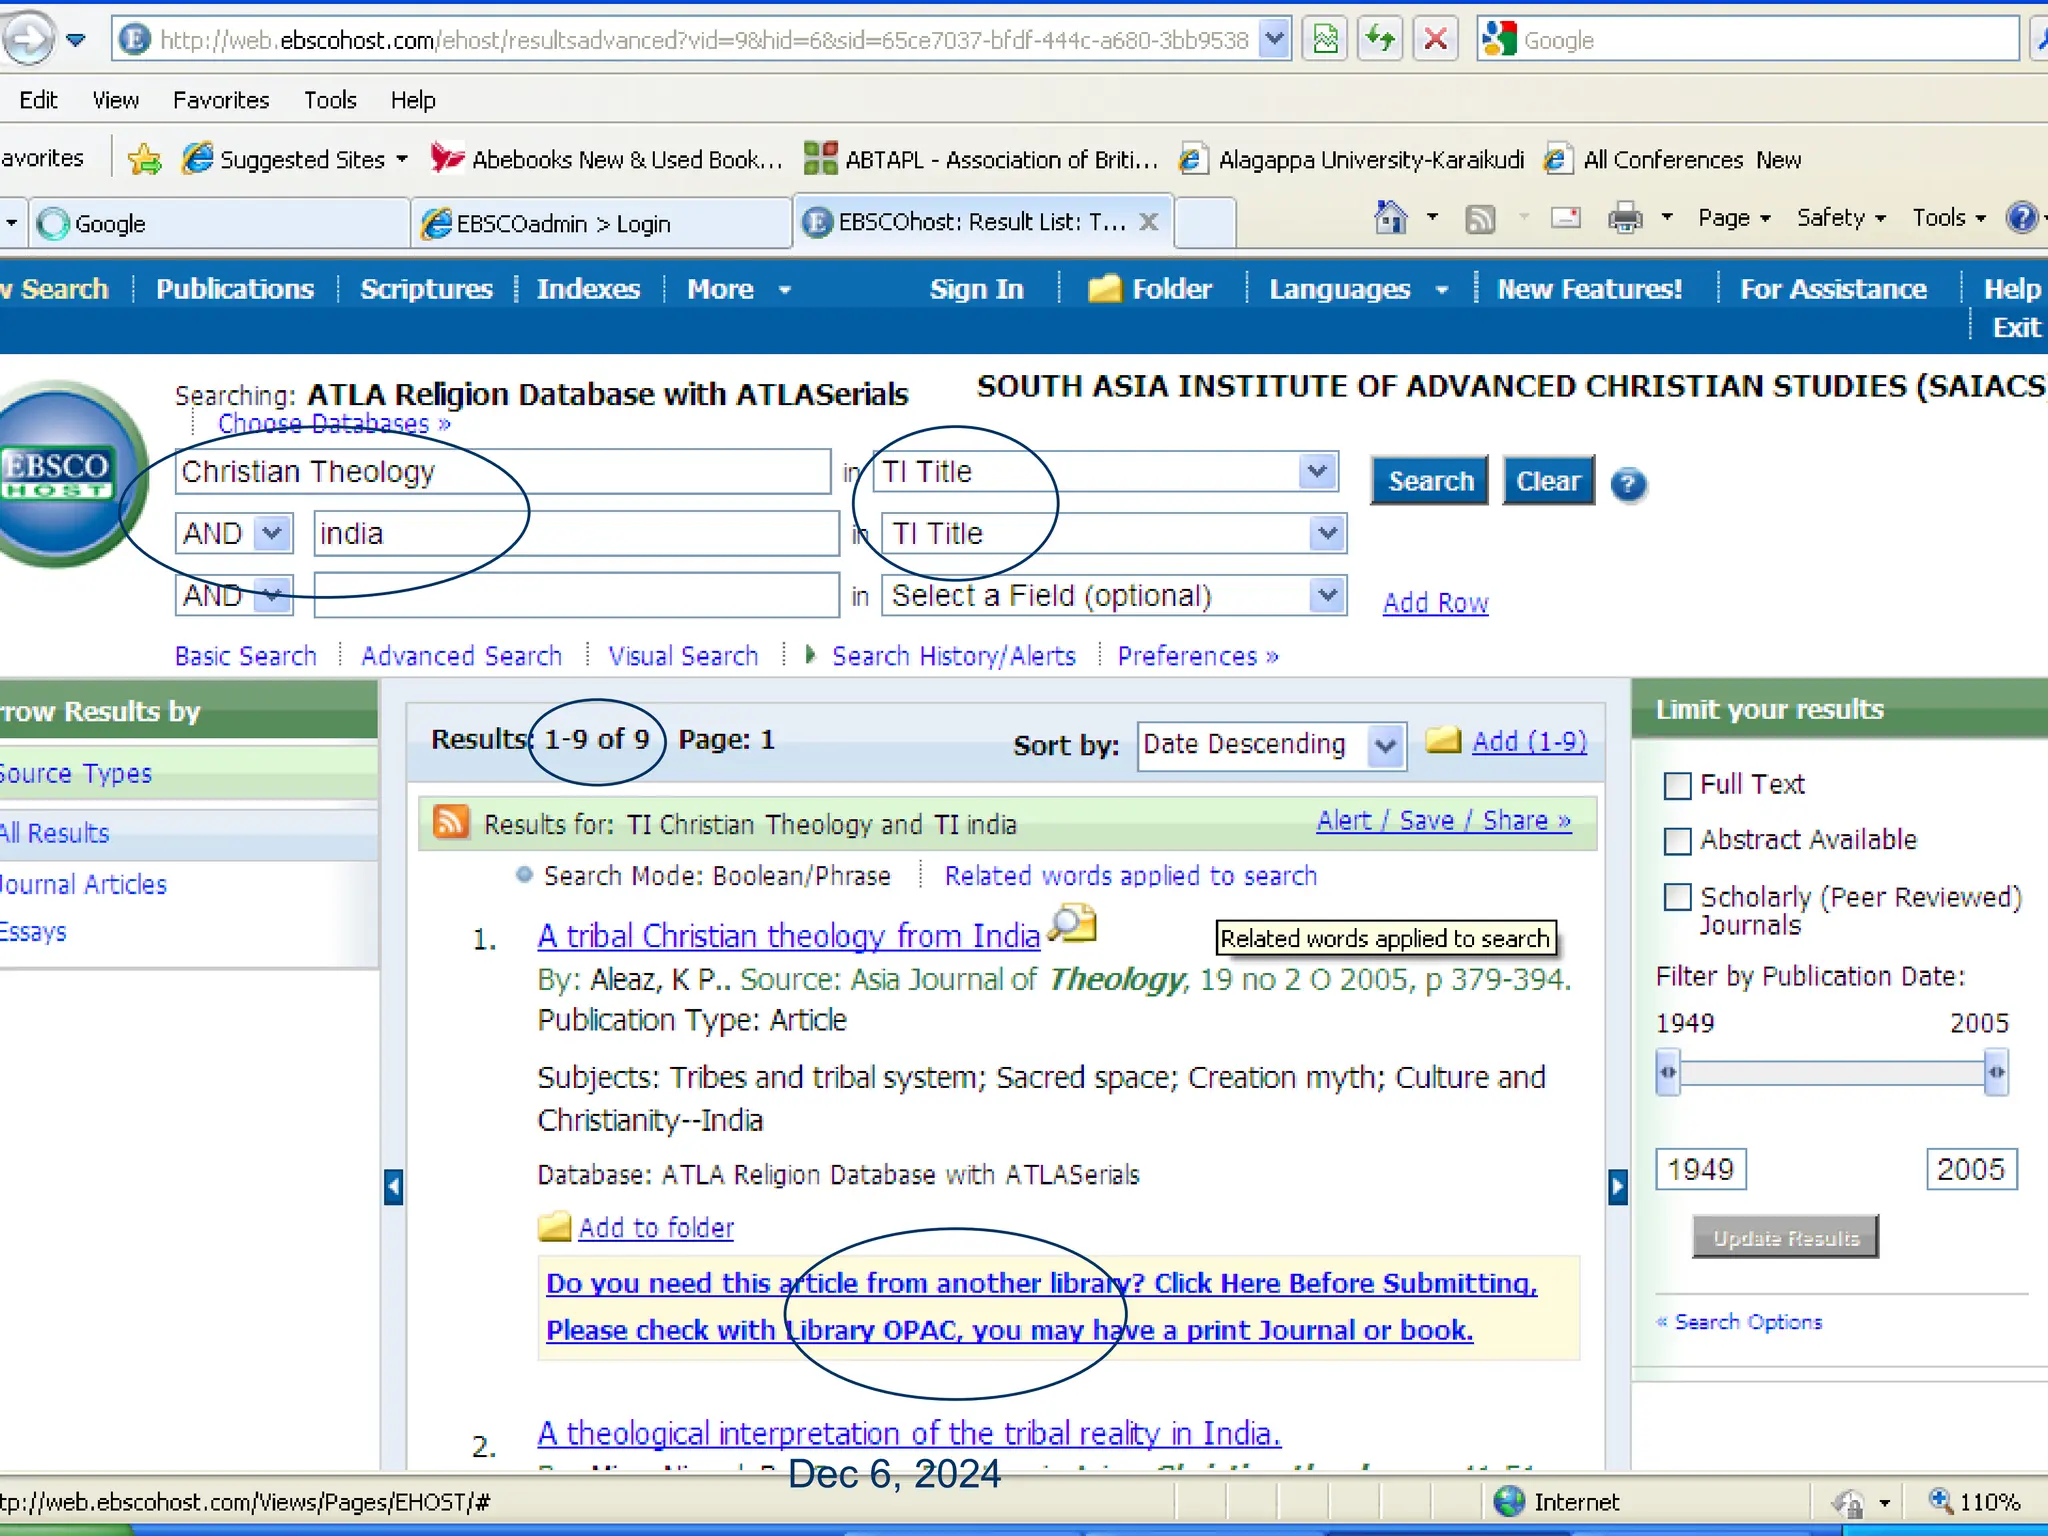2048x1536 pixels.
Task: Click the Home icon in IE toolbar
Action: (x=1390, y=217)
